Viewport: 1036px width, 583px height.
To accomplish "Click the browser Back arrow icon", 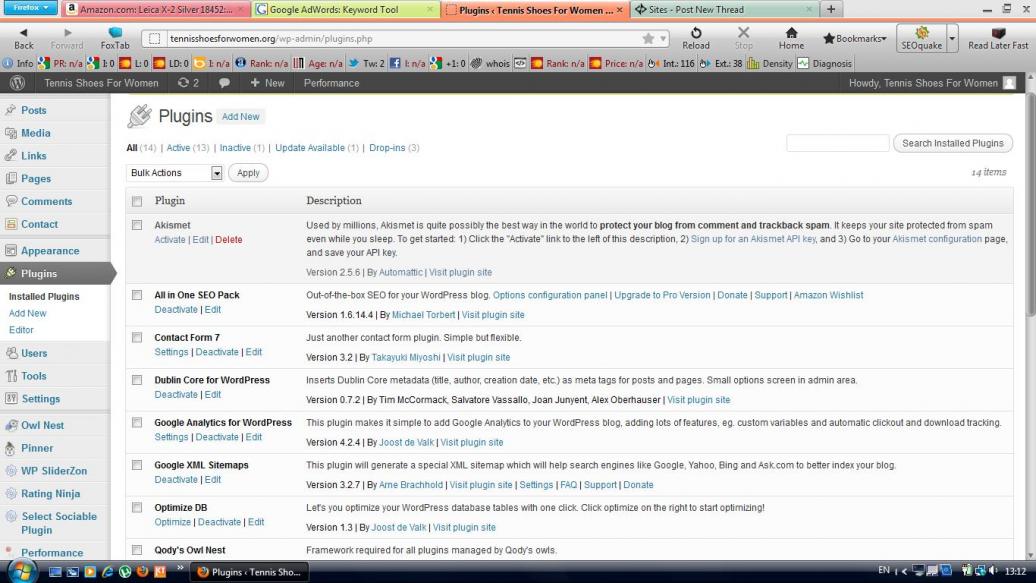I will (x=23, y=33).
